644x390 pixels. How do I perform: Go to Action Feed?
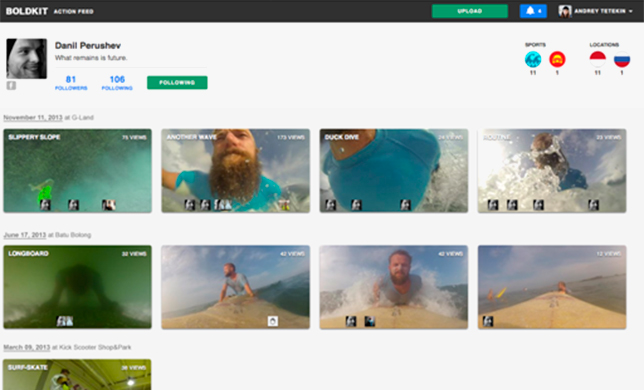(x=74, y=11)
